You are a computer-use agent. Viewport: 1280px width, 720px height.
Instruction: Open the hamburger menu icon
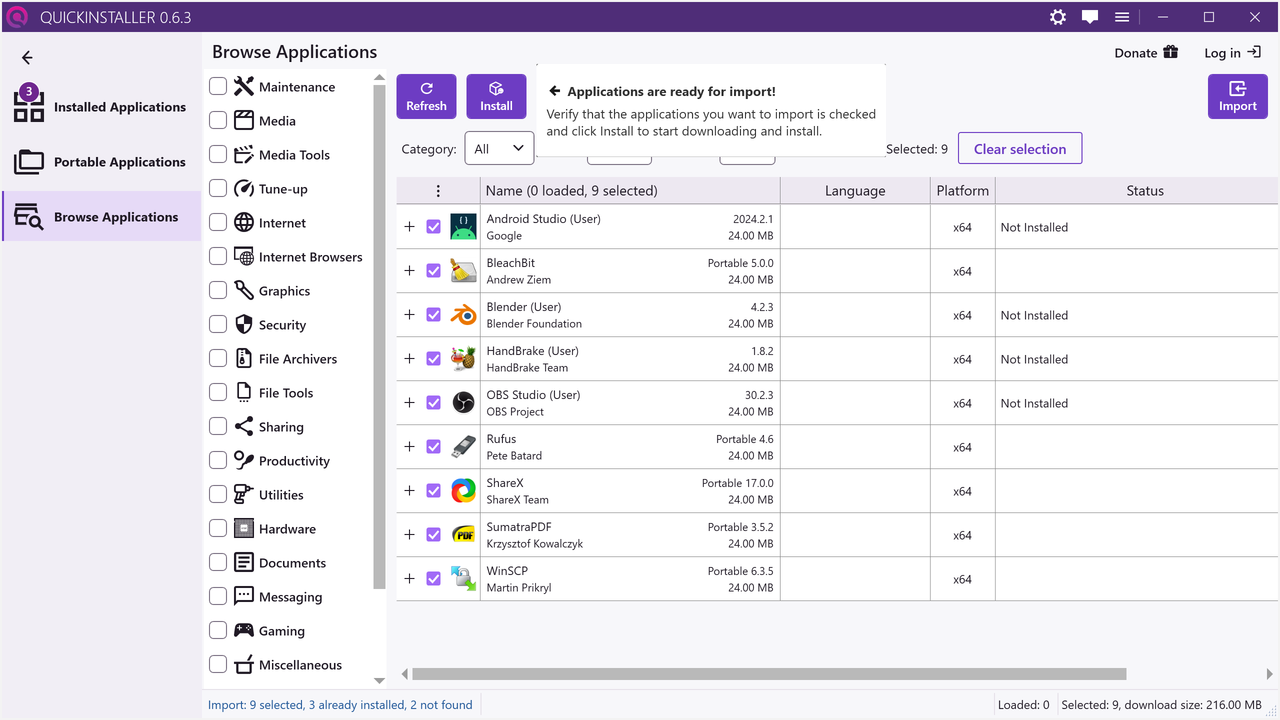(x=1122, y=17)
